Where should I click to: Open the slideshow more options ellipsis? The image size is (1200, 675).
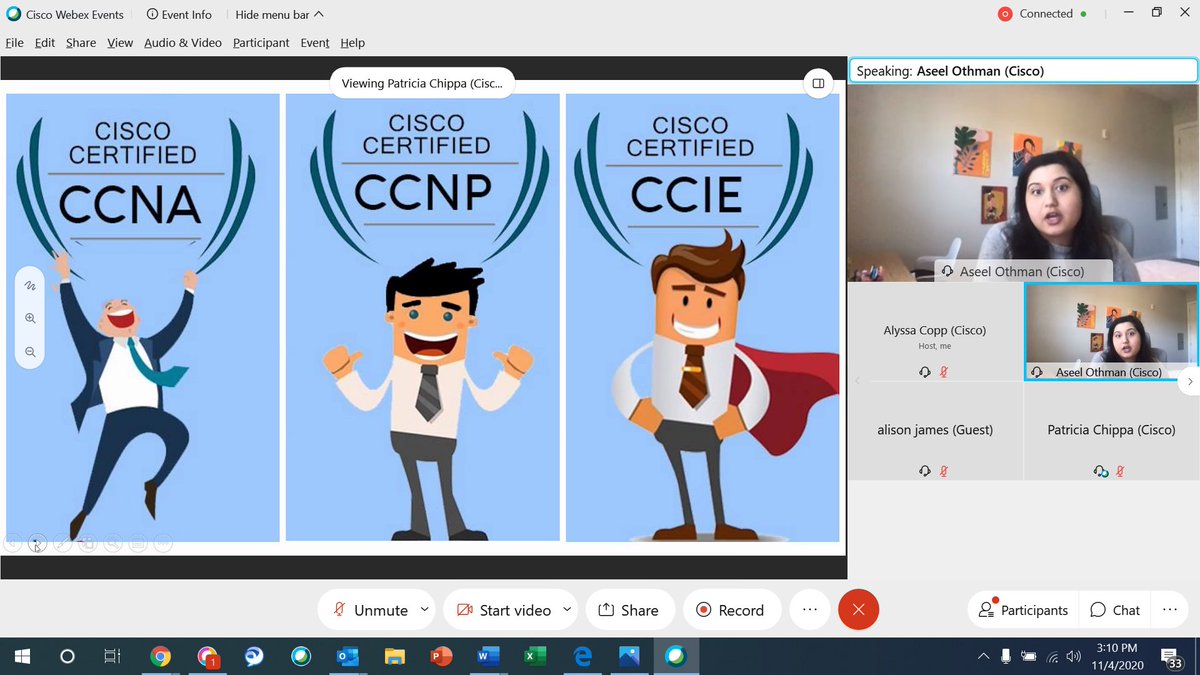163,543
